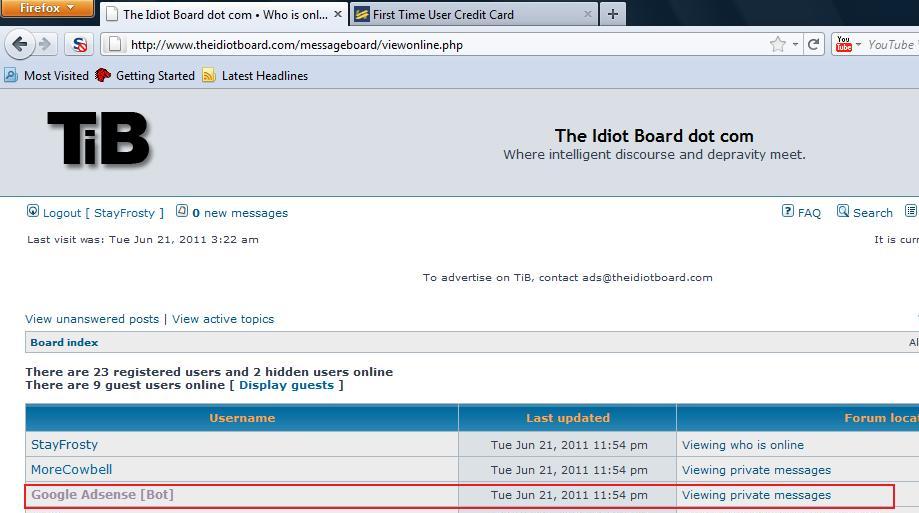This screenshot has width=919, height=513.
Task: Open the 0 new messages link
Action: point(240,213)
